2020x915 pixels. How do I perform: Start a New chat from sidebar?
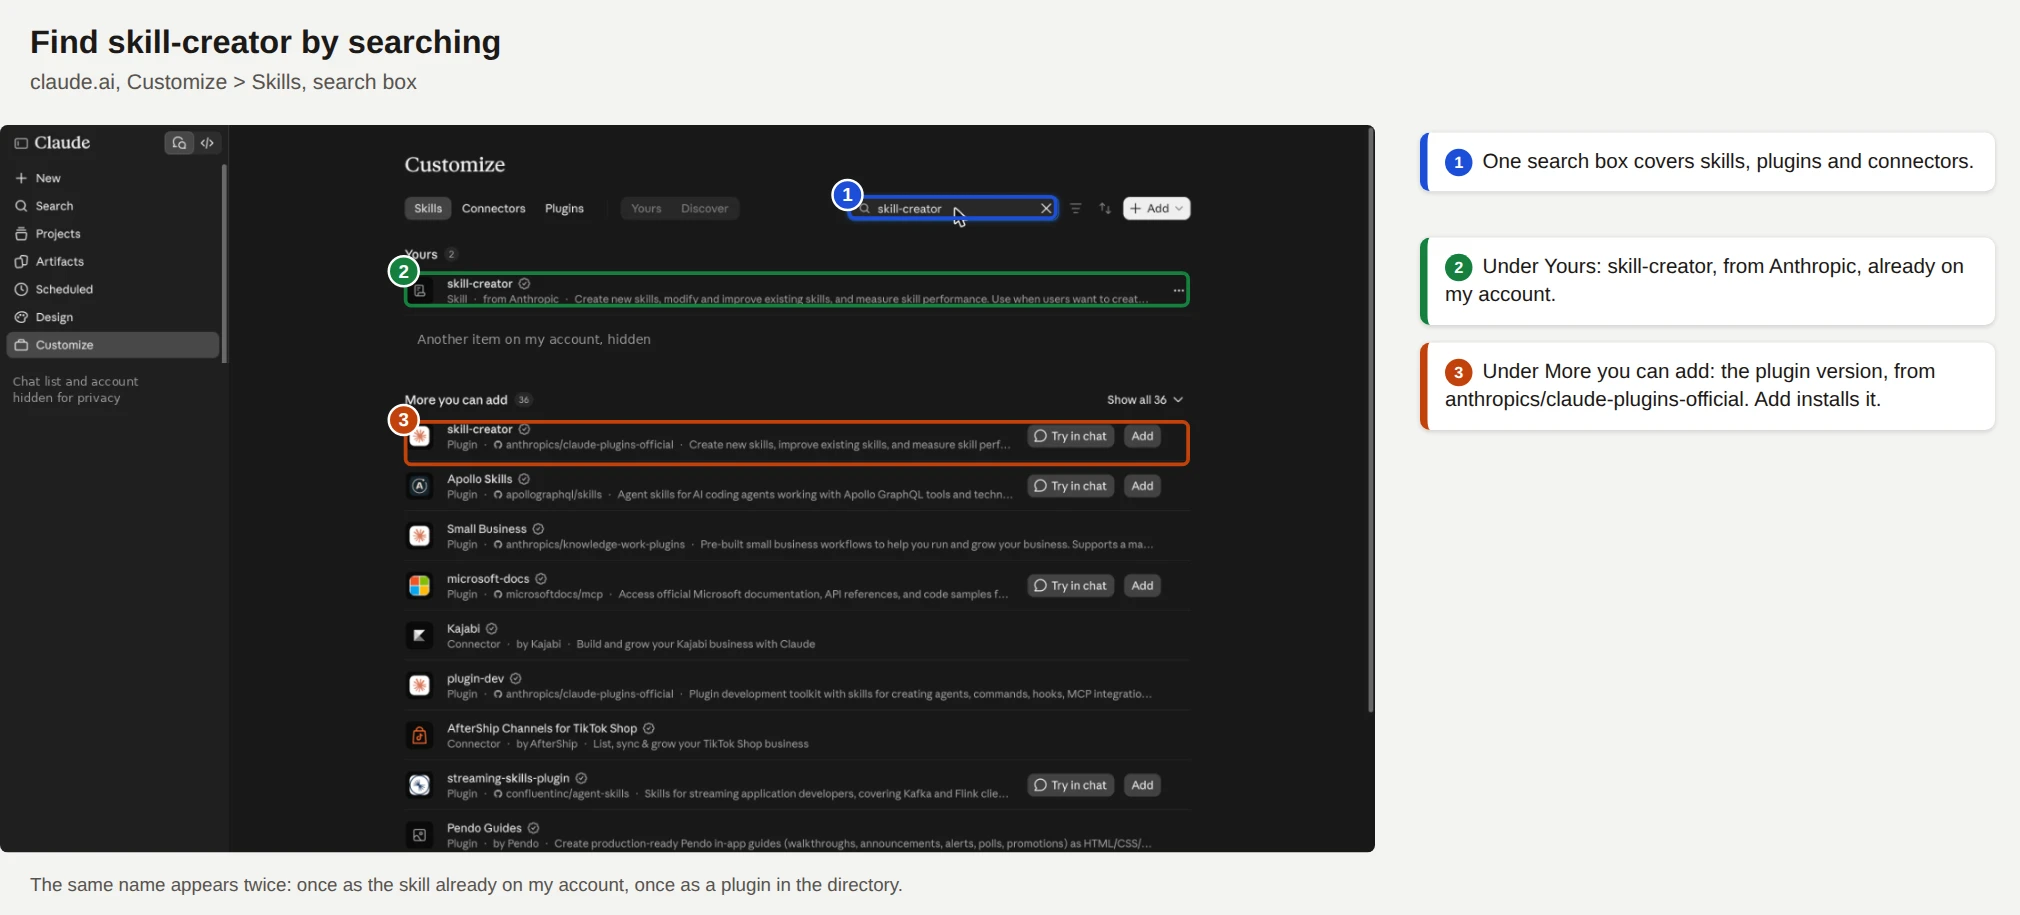tap(112, 178)
